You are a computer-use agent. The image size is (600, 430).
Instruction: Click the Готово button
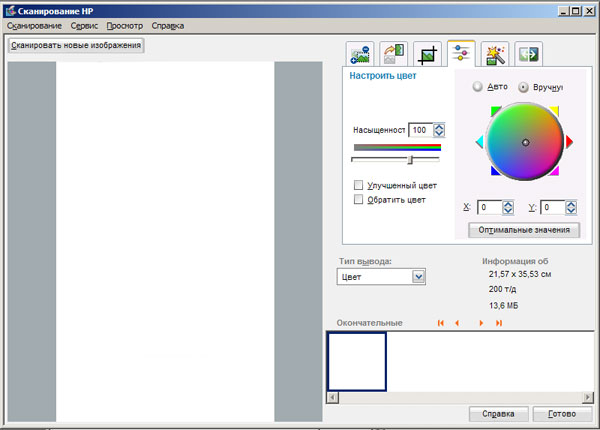coord(562,414)
